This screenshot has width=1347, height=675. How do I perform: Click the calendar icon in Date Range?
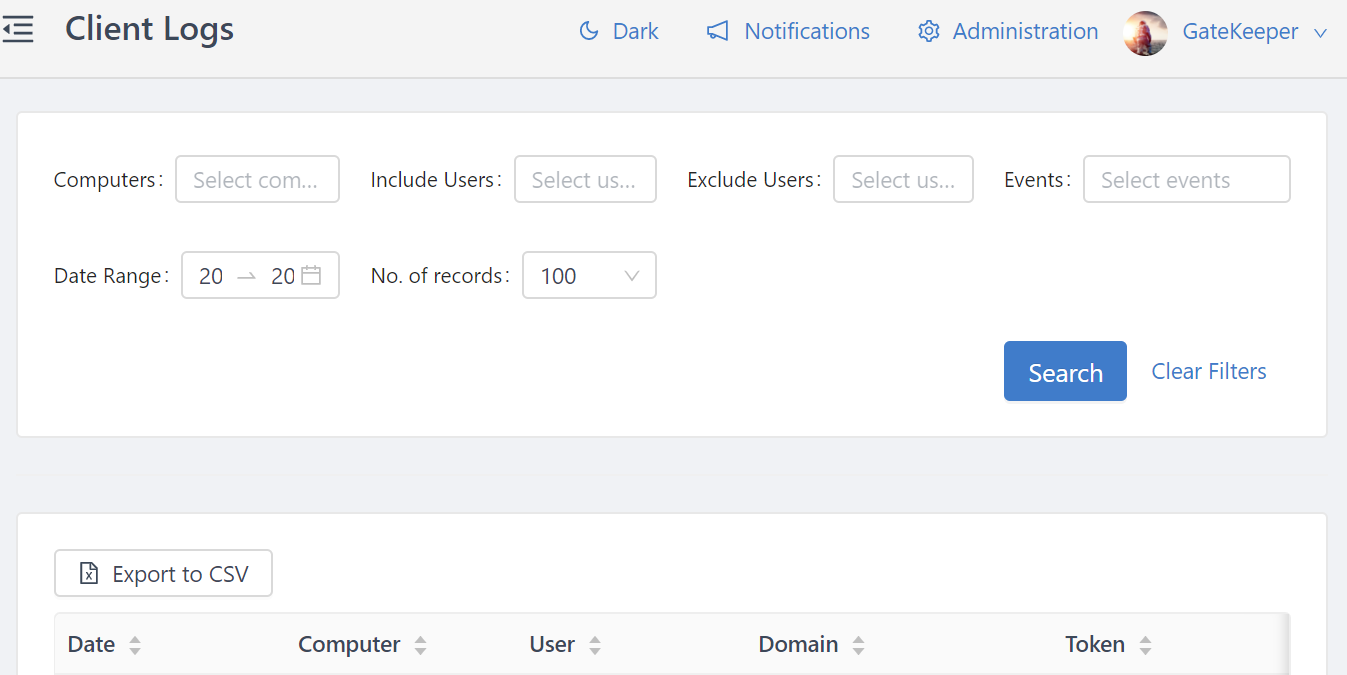click(311, 275)
